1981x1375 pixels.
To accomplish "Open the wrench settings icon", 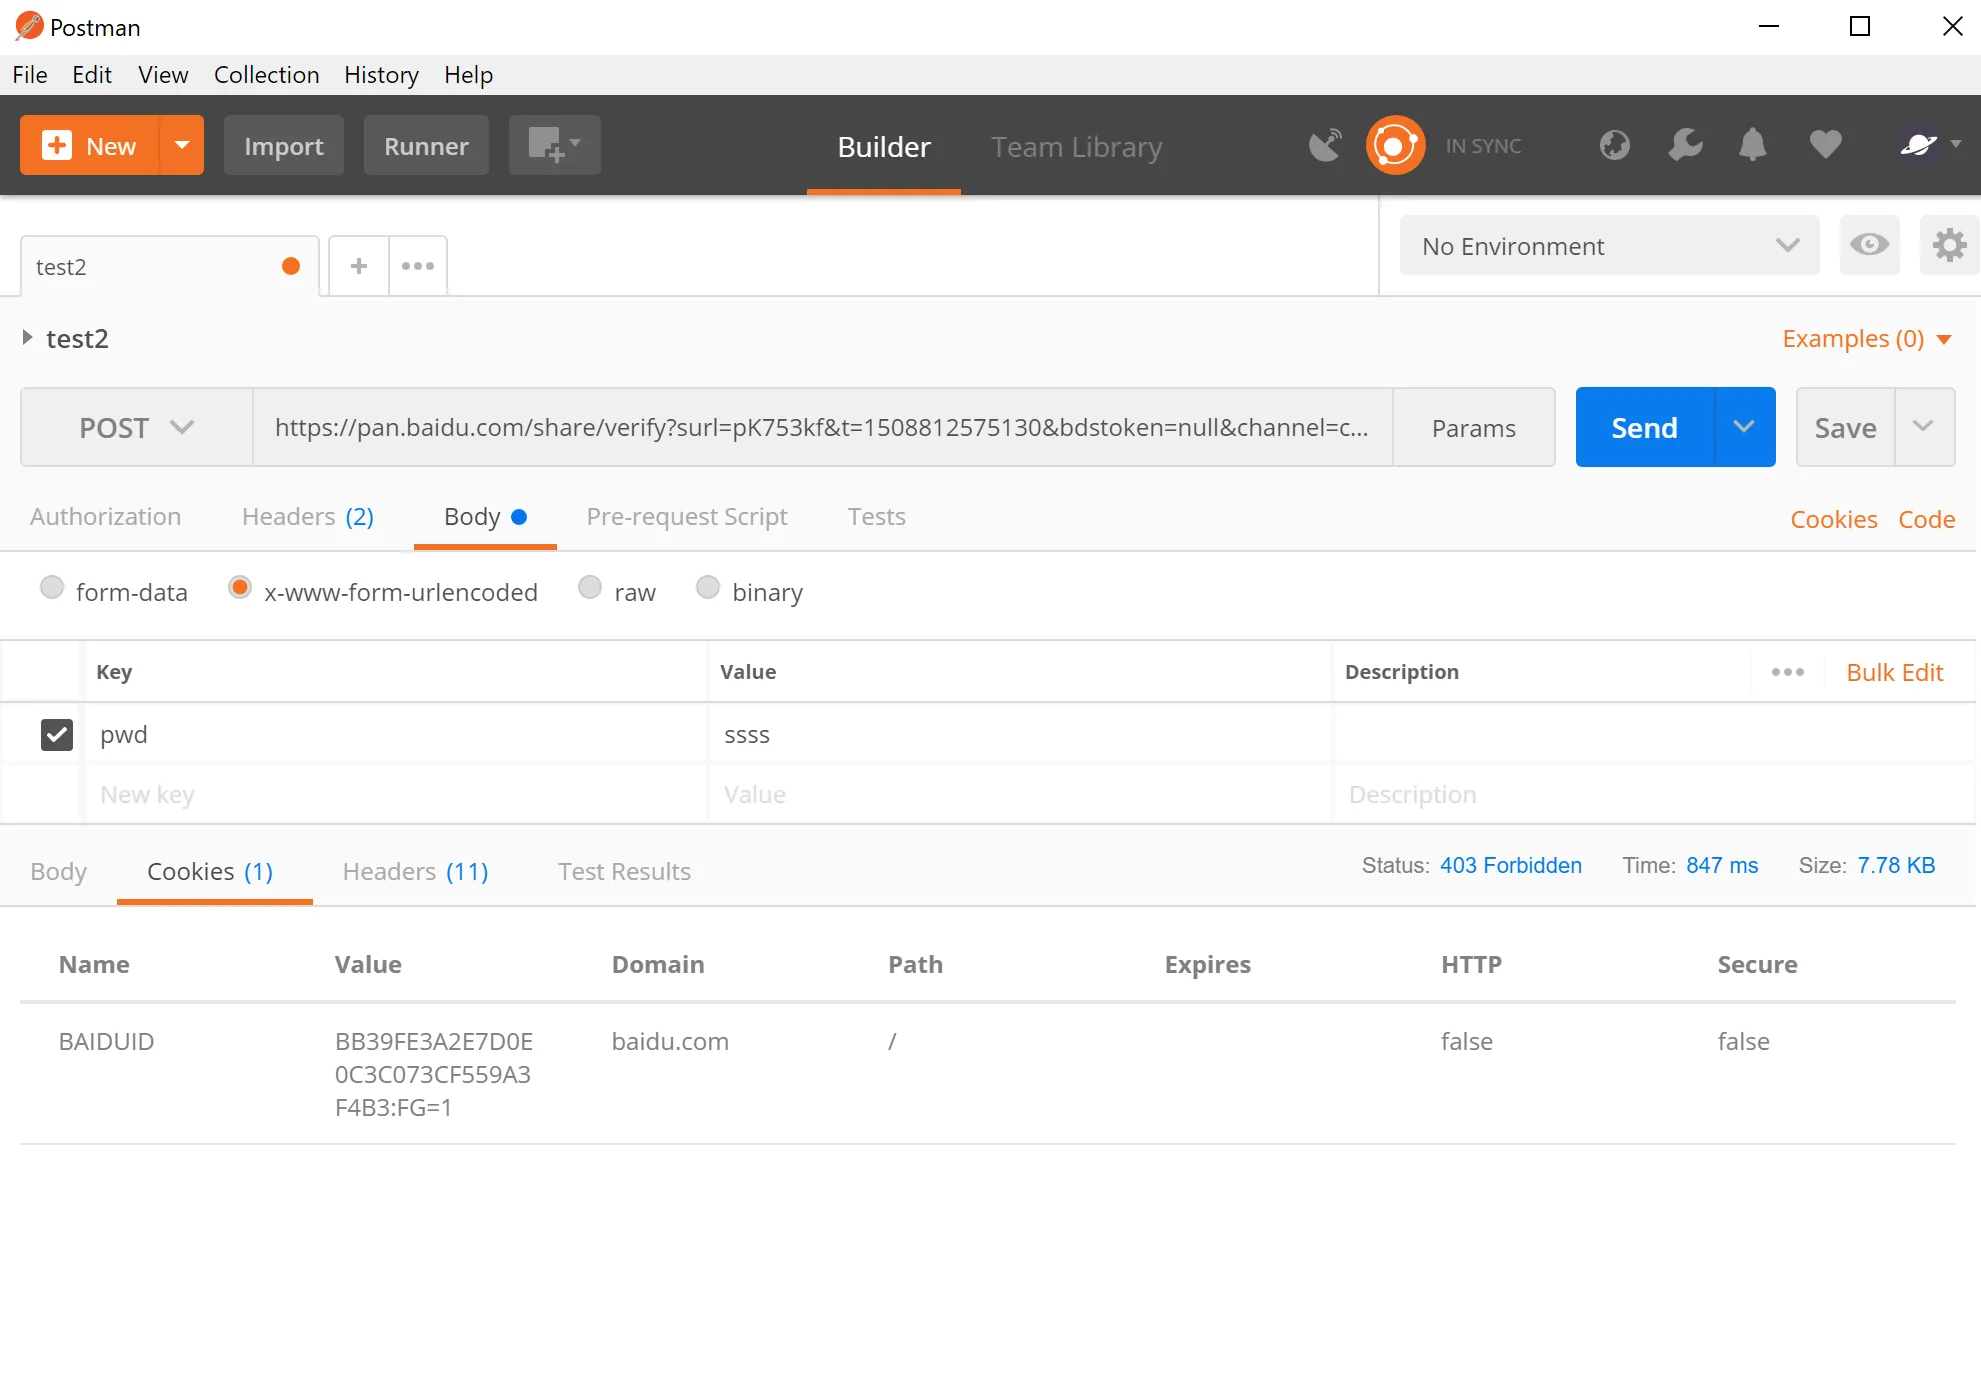I will pyautogui.click(x=1685, y=146).
